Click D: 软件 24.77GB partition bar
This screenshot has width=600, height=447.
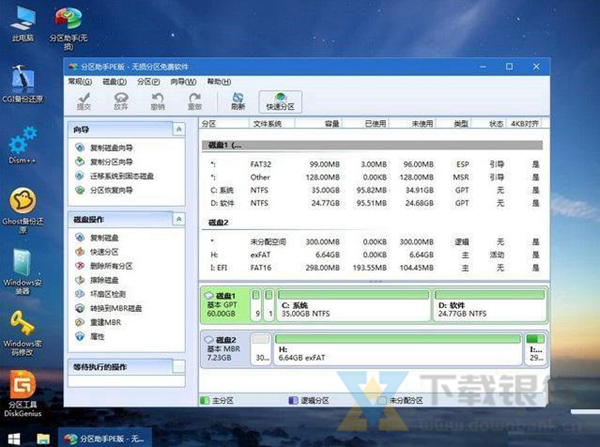[489, 305]
